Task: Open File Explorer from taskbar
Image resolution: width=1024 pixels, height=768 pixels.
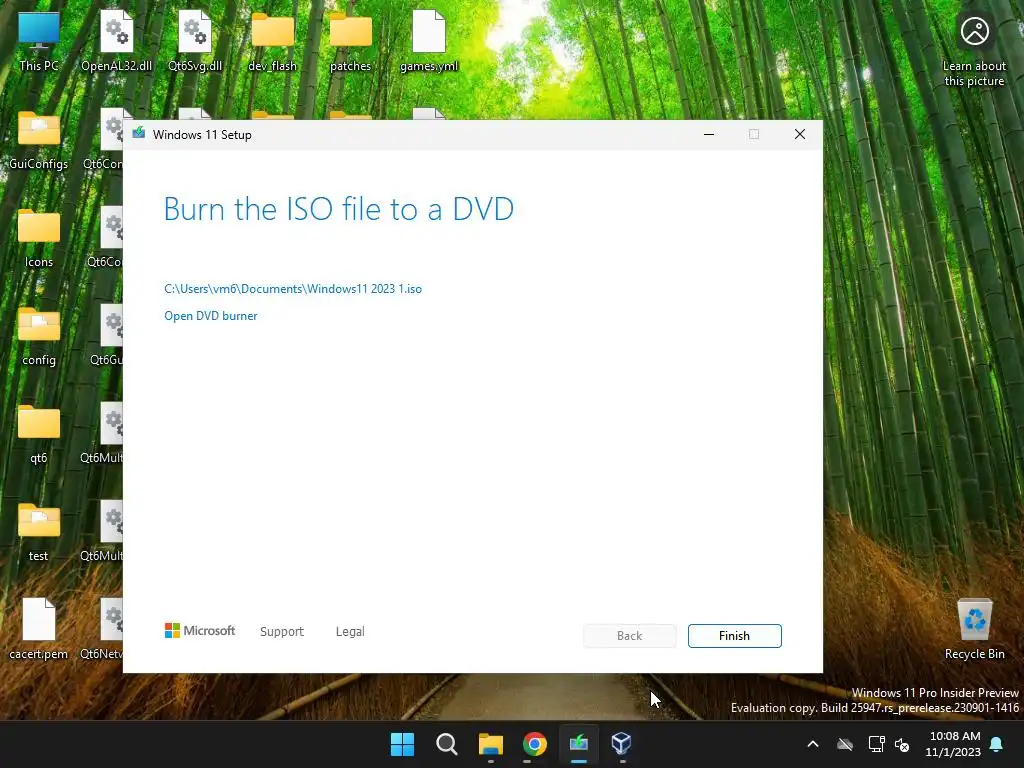Action: pos(490,744)
